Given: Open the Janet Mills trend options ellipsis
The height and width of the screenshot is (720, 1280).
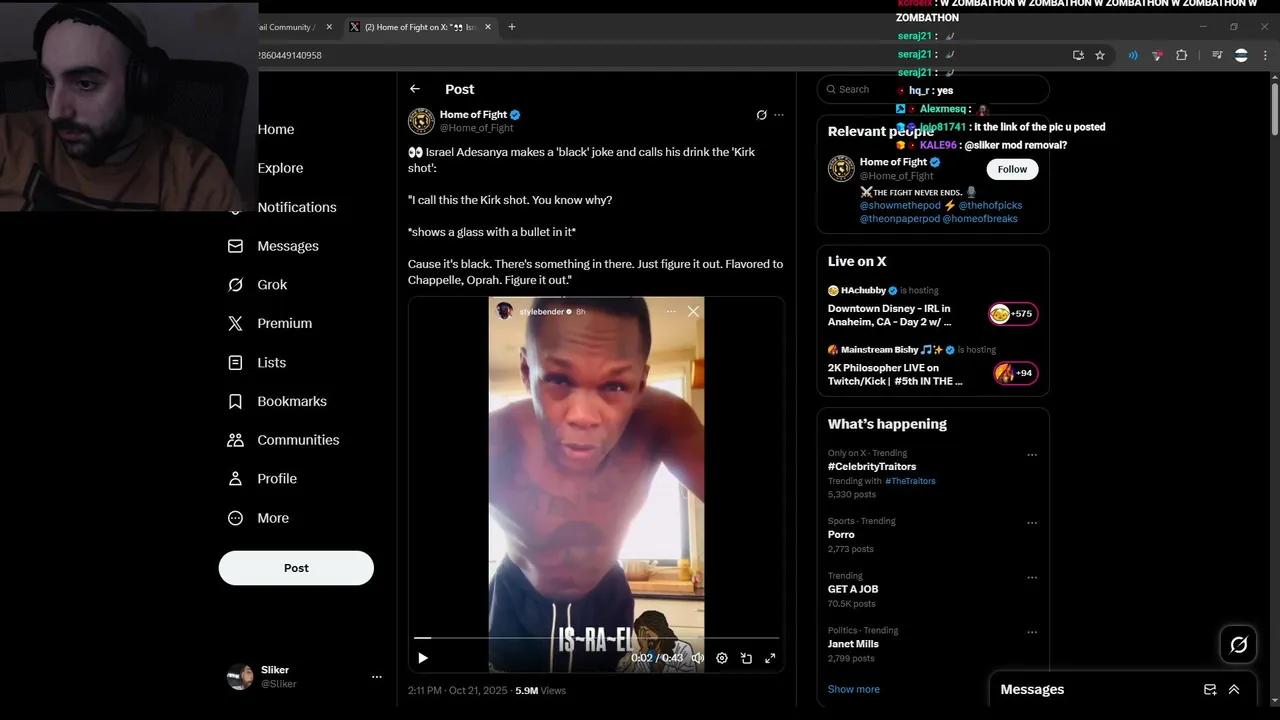Looking at the screenshot, I should click(1032, 633).
